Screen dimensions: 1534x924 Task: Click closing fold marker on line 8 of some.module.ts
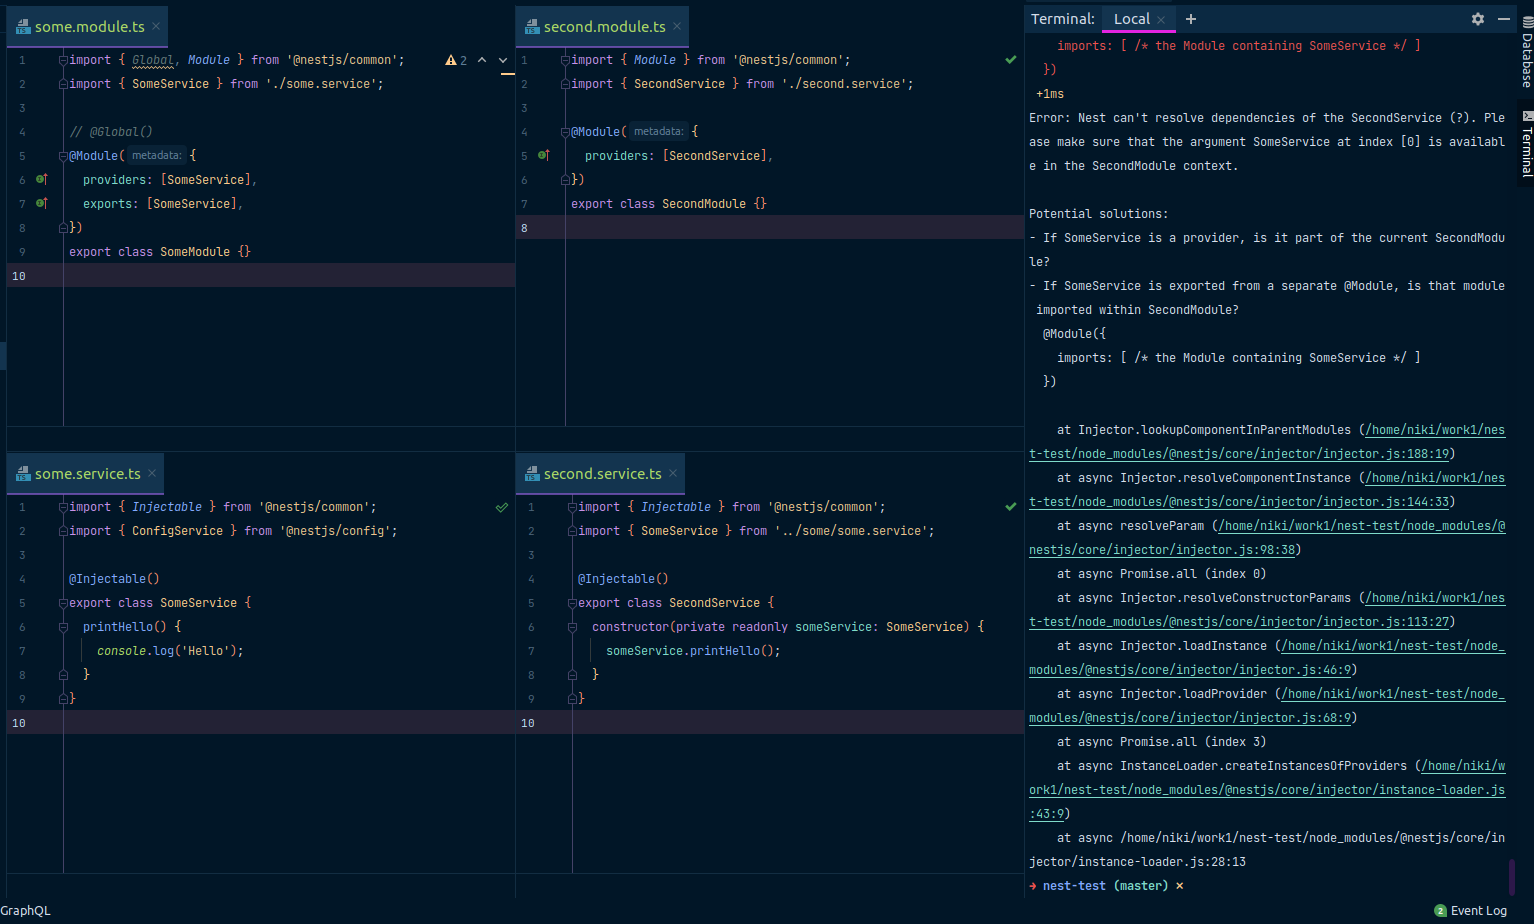pos(63,228)
